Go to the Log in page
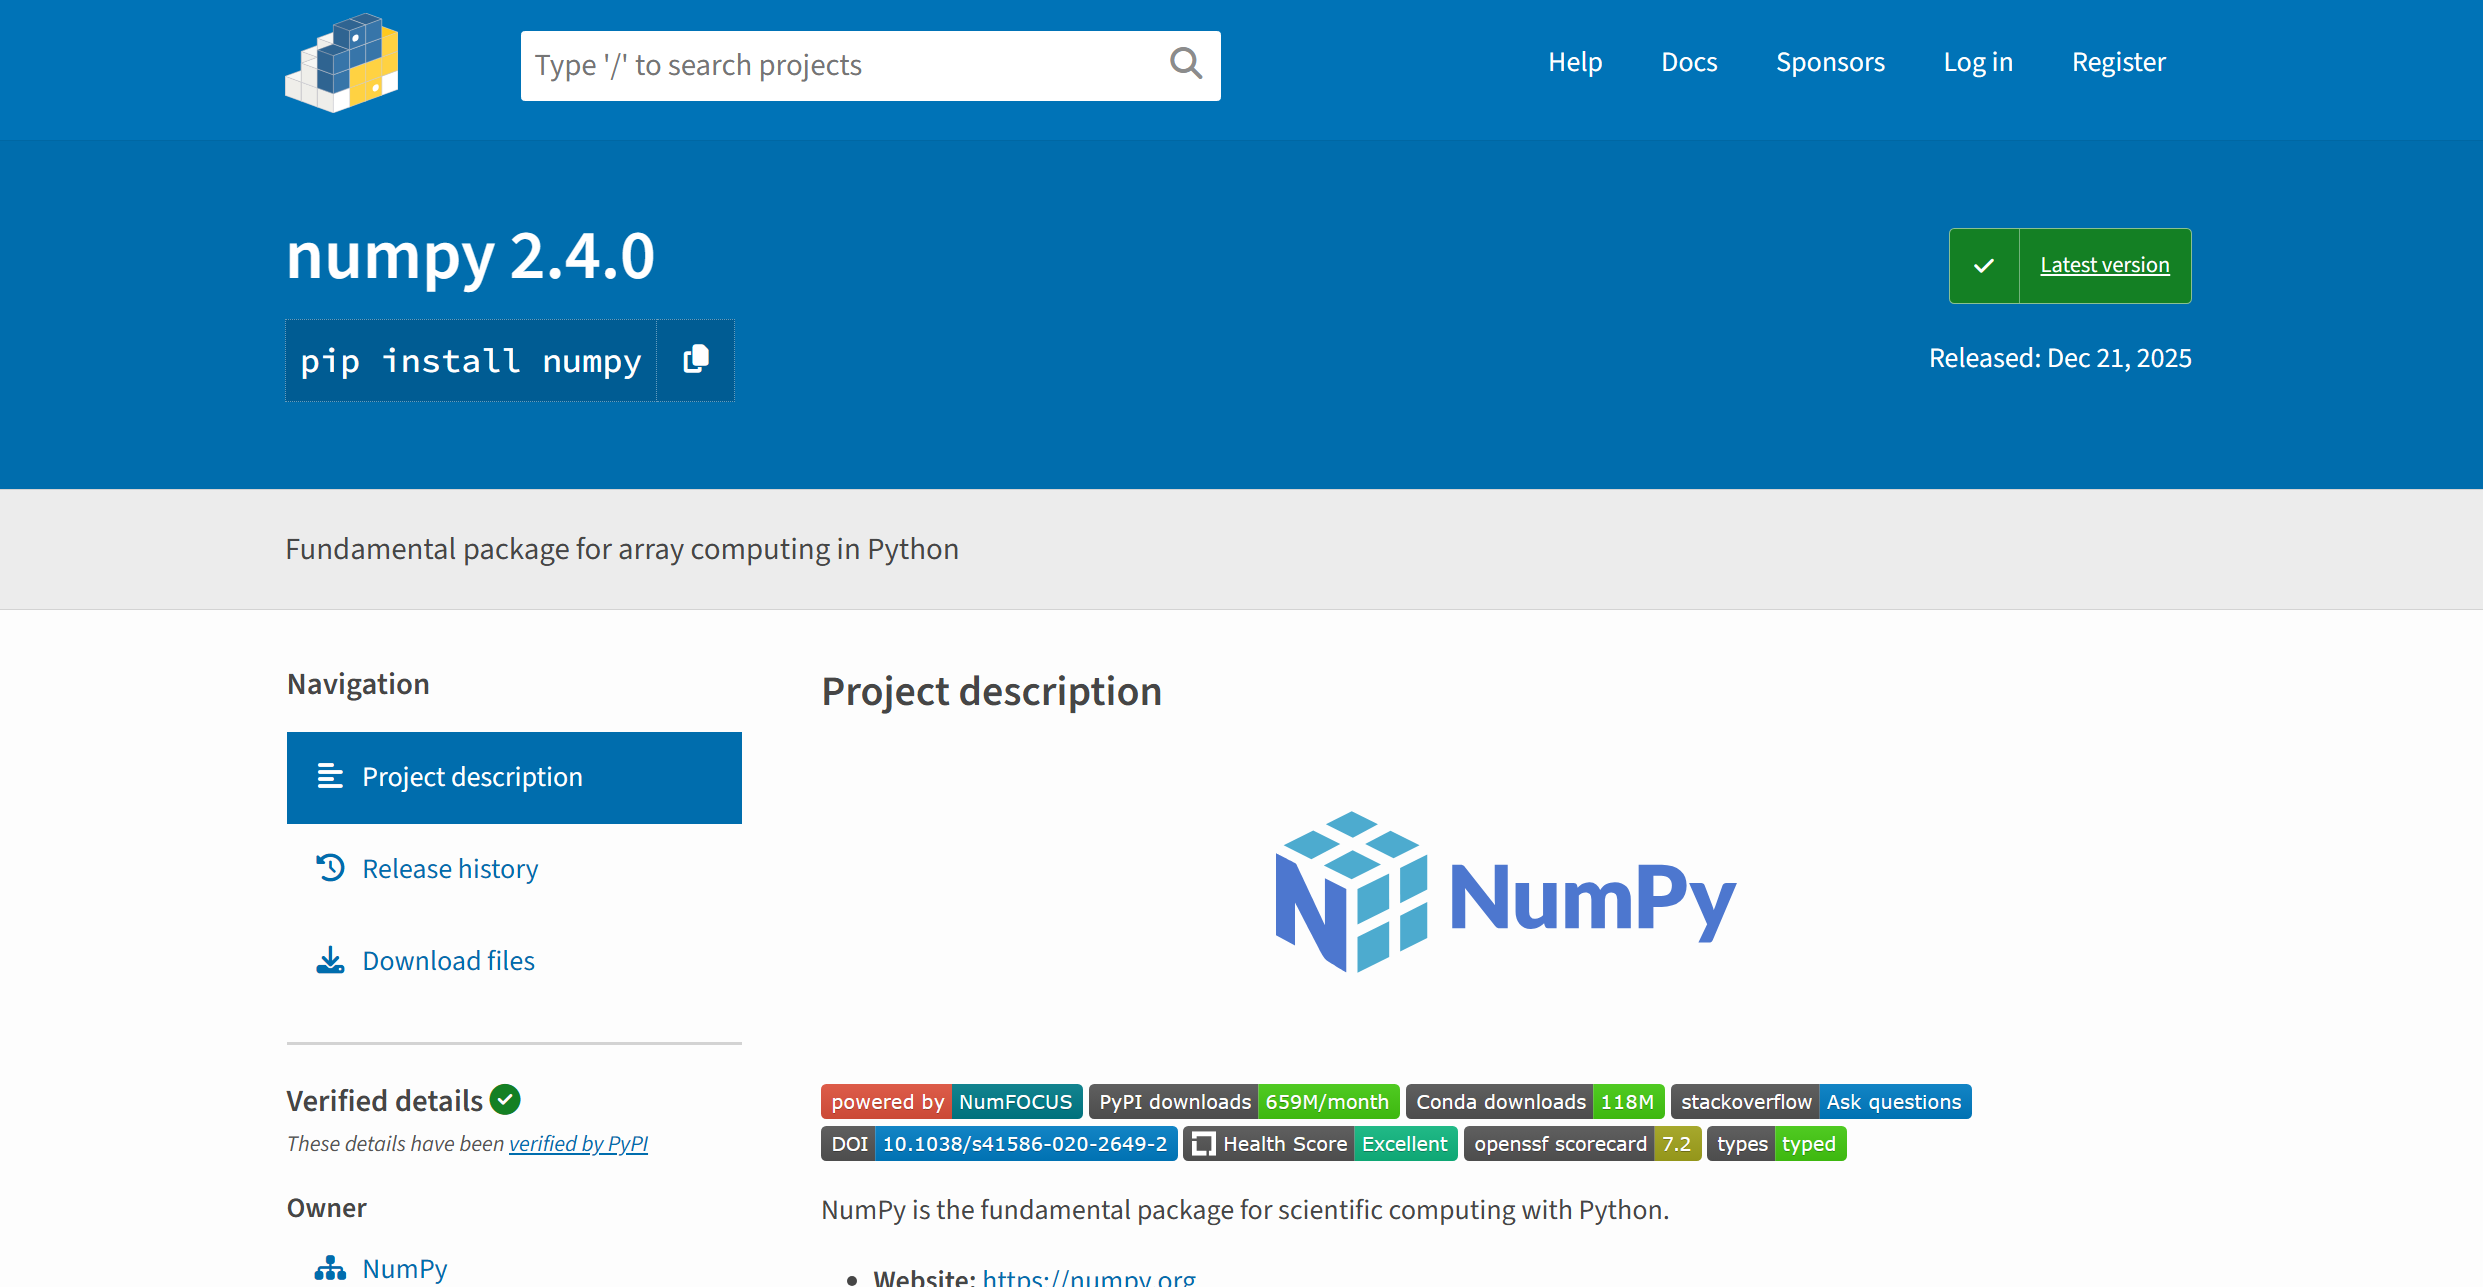 (1977, 62)
